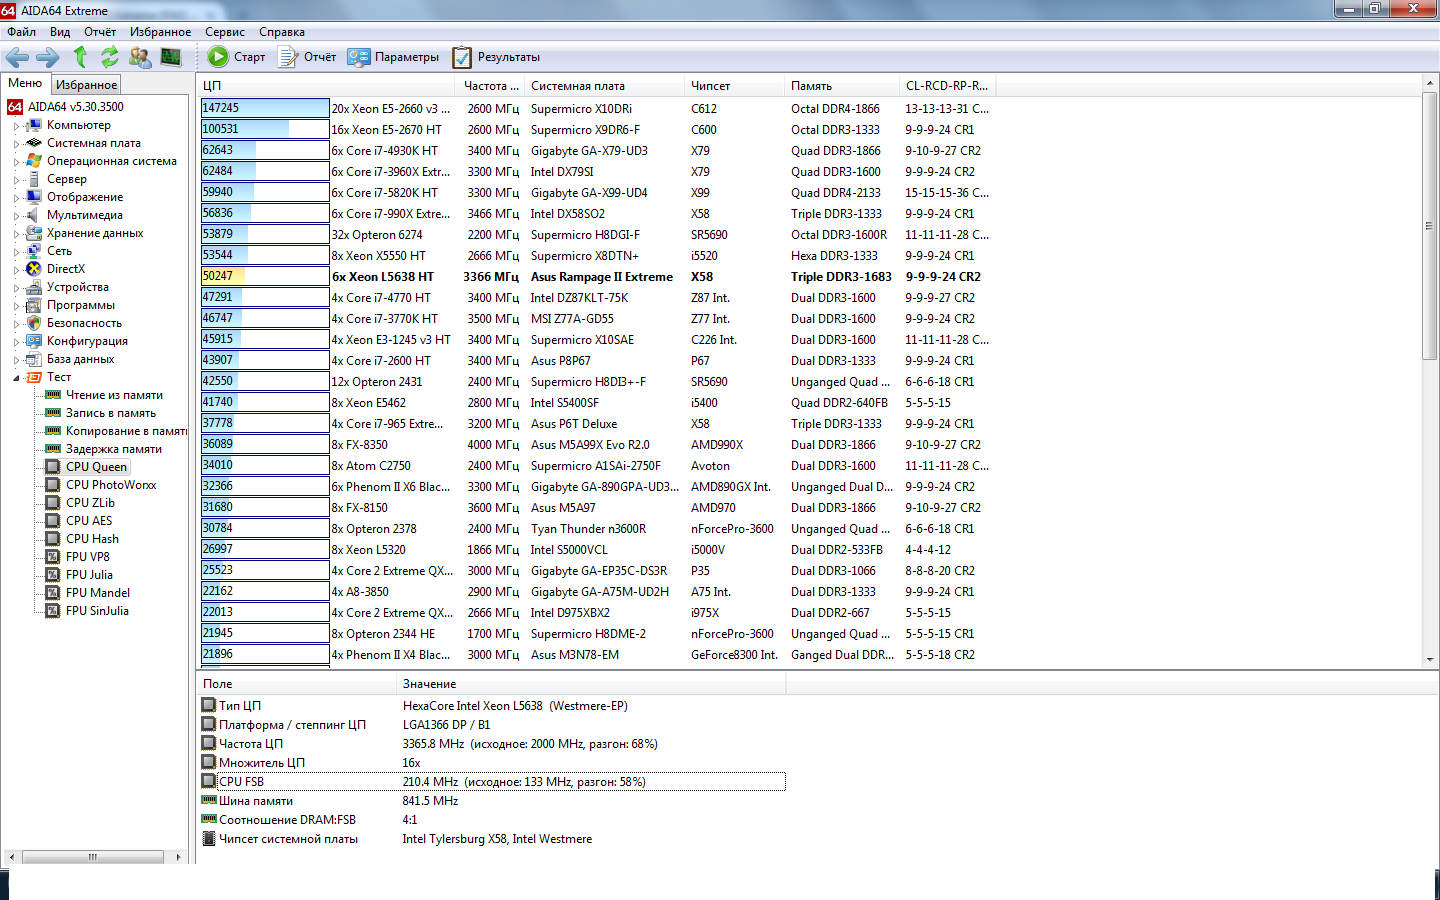Image resolution: width=1440 pixels, height=900 pixels.
Task: Open Результаты from the toolbar
Action: (496, 57)
